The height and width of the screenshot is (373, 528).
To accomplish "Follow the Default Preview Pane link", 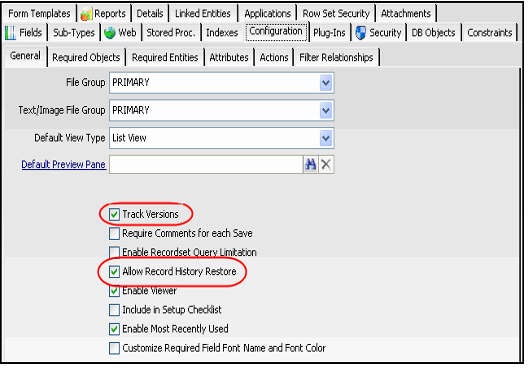I will pos(64,165).
